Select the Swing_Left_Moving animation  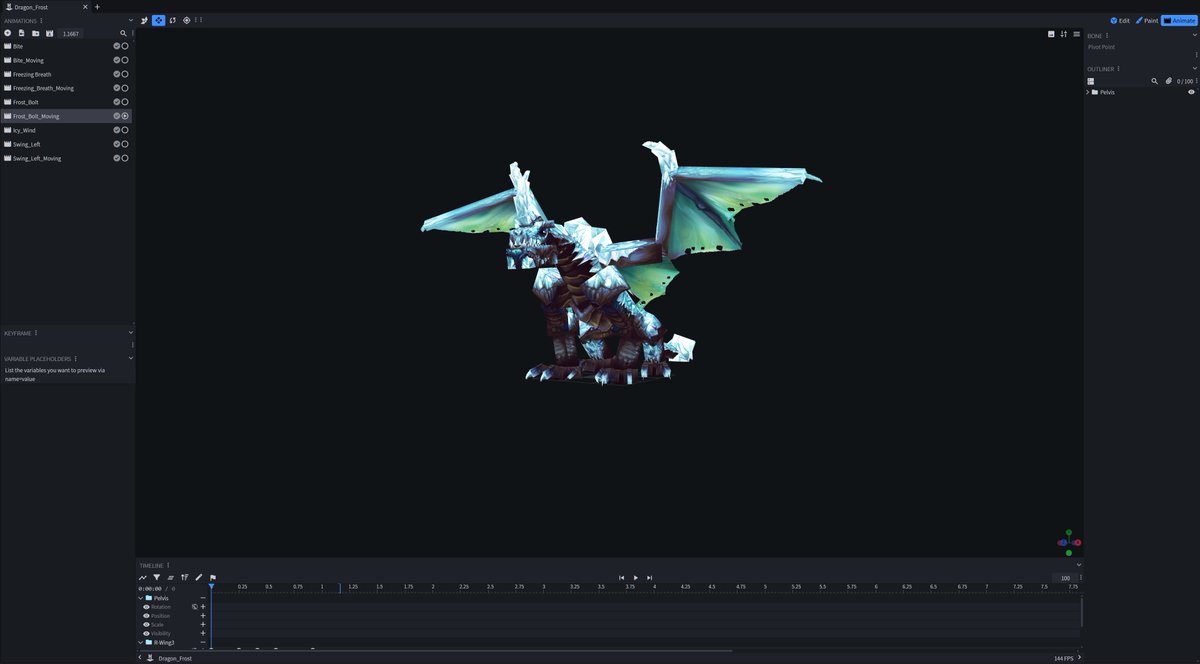pos(67,158)
